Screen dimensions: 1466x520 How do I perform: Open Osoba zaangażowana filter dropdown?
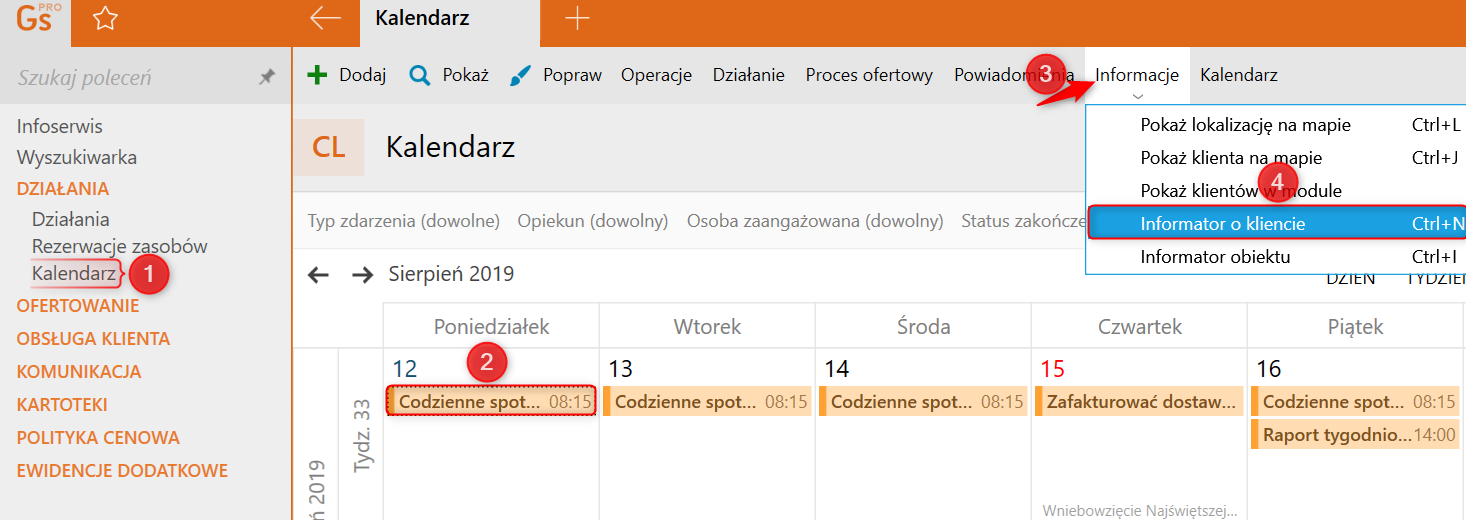click(x=814, y=221)
